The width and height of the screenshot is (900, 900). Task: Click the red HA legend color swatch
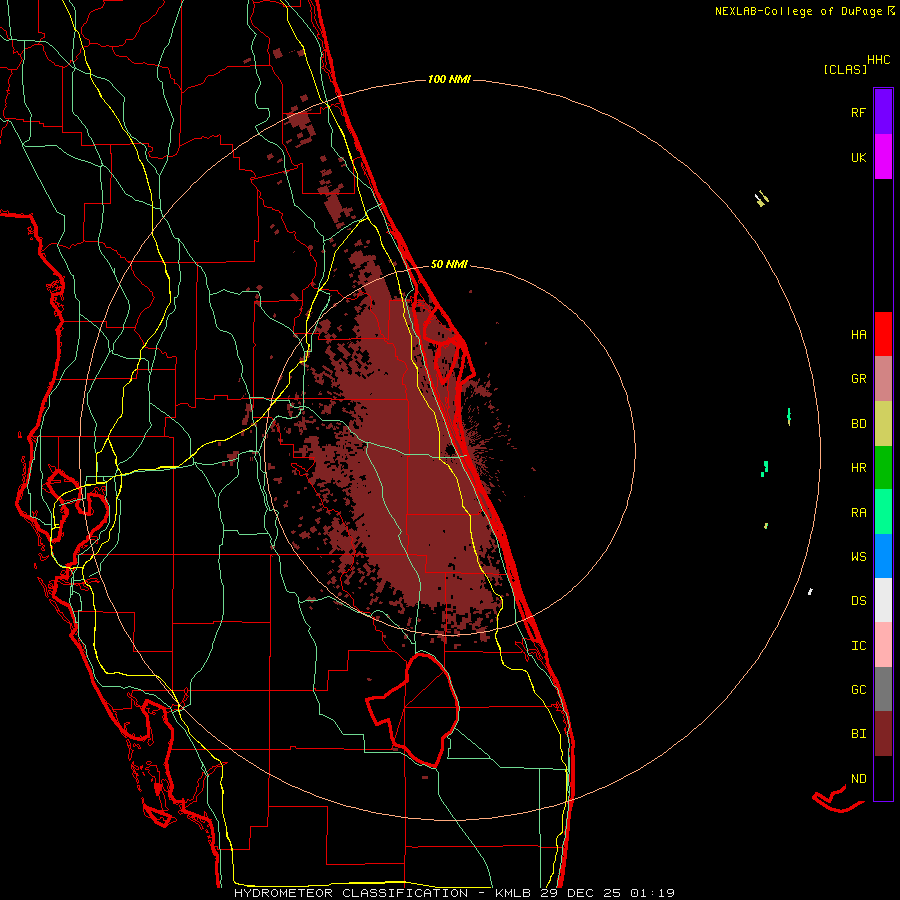tap(883, 334)
